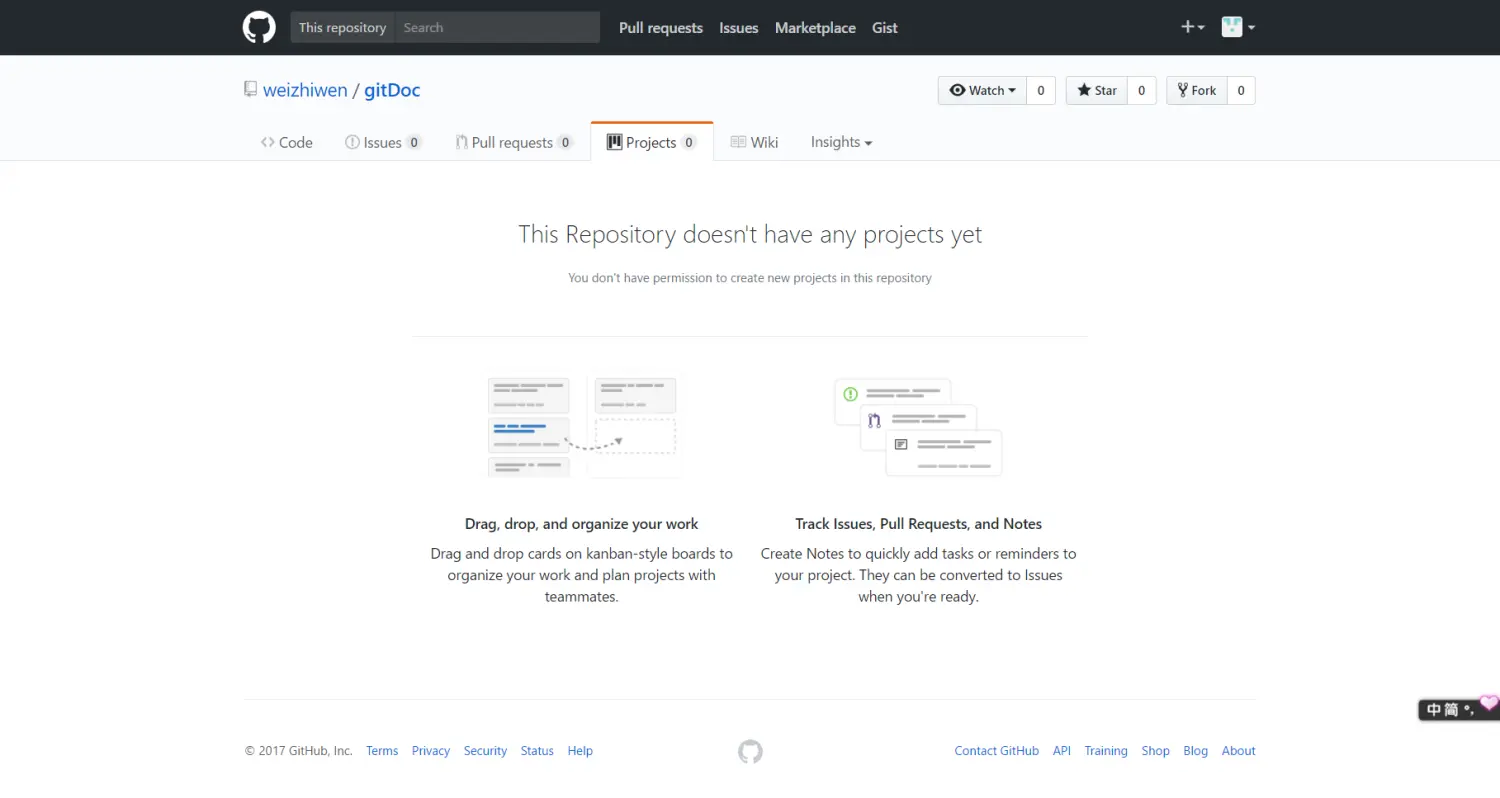
Task: Open the weizhiwen owner link
Action: pos(305,90)
